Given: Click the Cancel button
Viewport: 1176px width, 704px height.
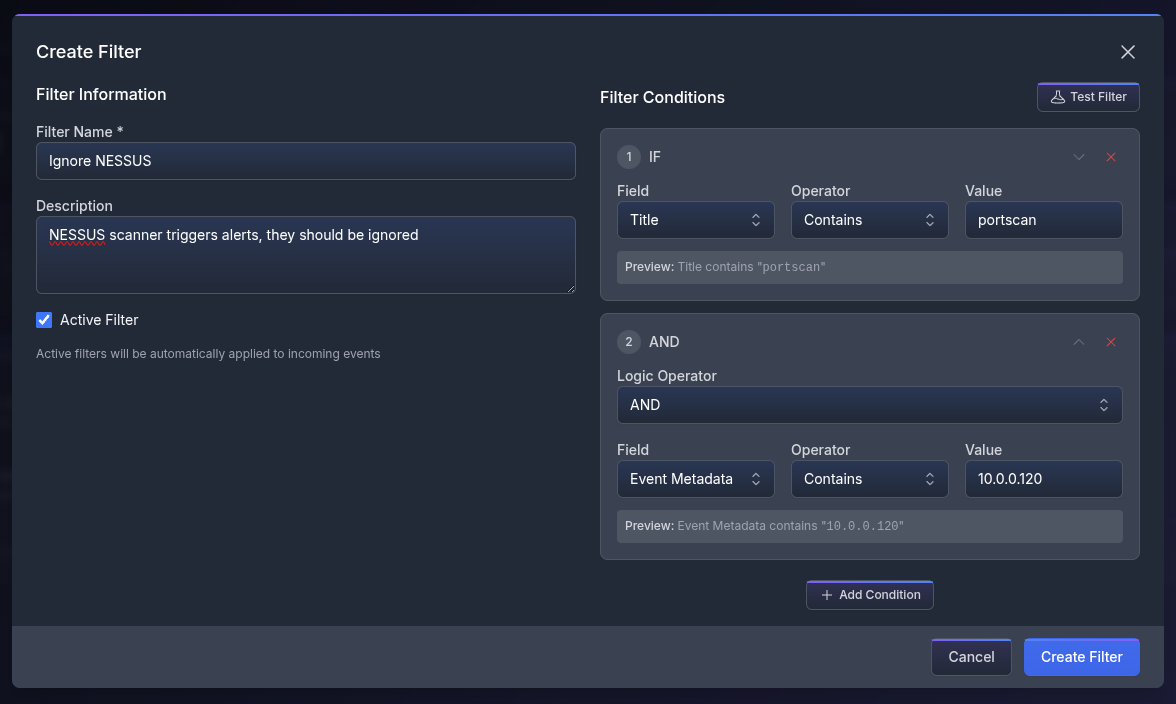Looking at the screenshot, I should click(x=971, y=657).
